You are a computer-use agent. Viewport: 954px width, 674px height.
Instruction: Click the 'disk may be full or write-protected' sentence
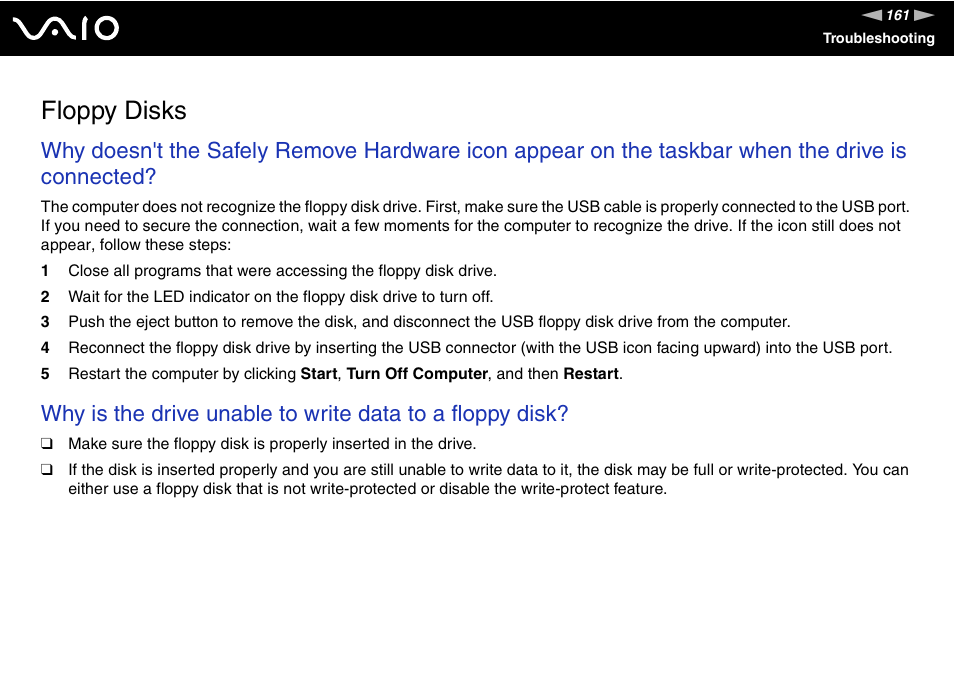click(x=488, y=479)
